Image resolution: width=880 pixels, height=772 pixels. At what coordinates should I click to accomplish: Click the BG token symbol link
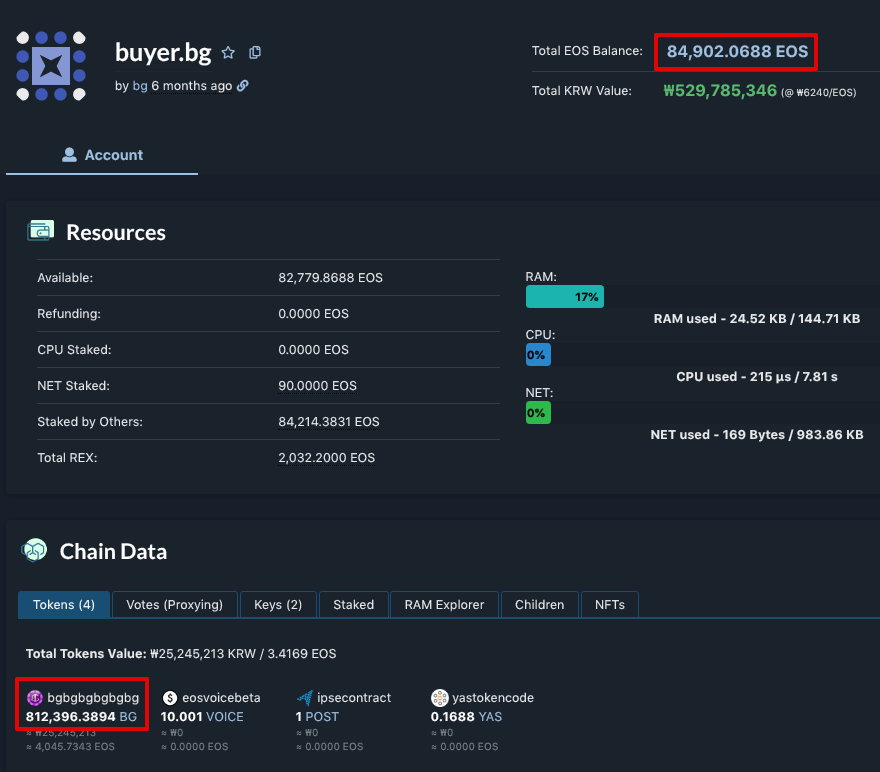click(128, 716)
